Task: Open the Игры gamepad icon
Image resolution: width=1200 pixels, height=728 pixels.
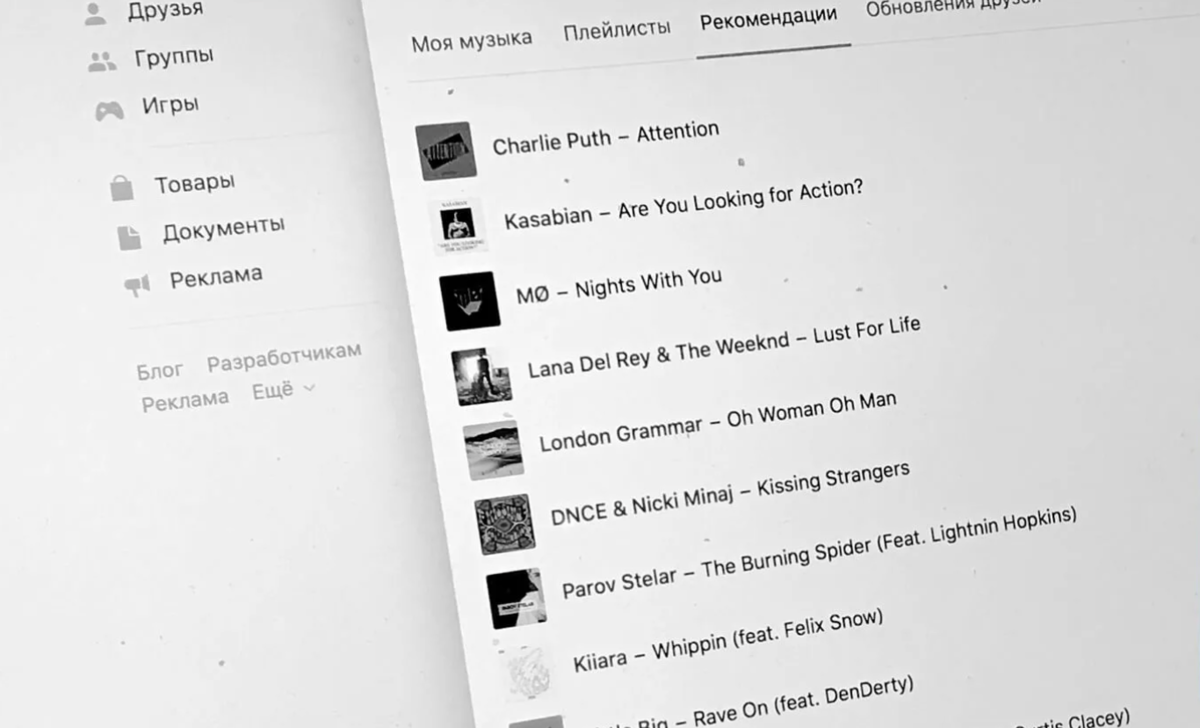Action: point(109,110)
